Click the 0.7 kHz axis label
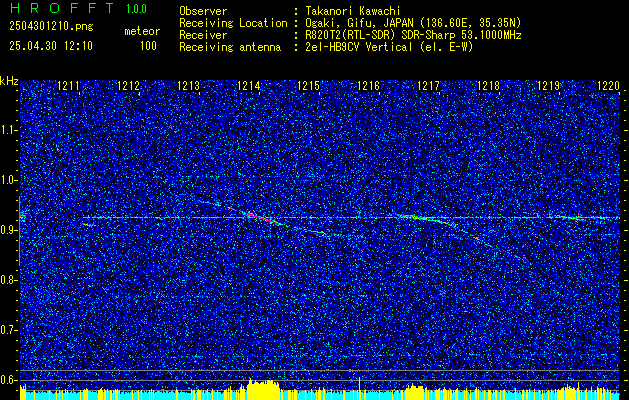The width and height of the screenshot is (629, 400). [x=8, y=330]
